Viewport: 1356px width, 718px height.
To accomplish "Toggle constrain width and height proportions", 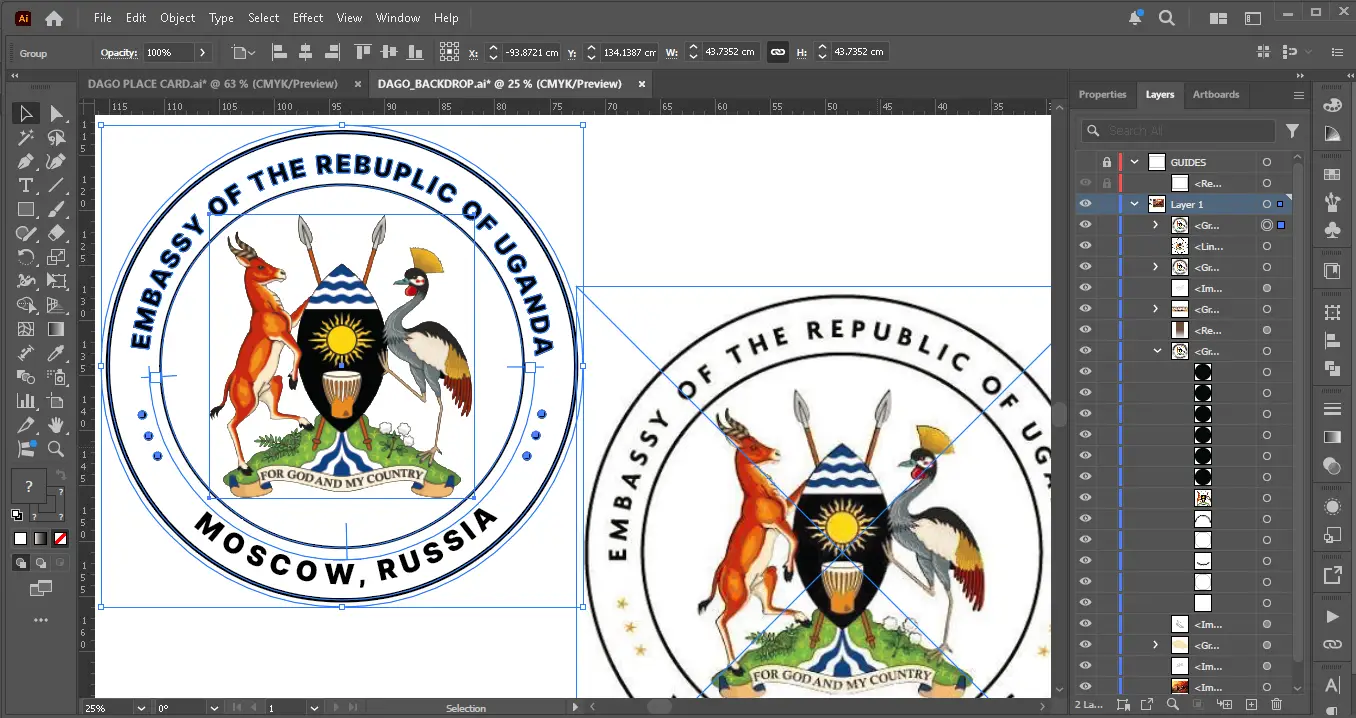I will coord(777,52).
